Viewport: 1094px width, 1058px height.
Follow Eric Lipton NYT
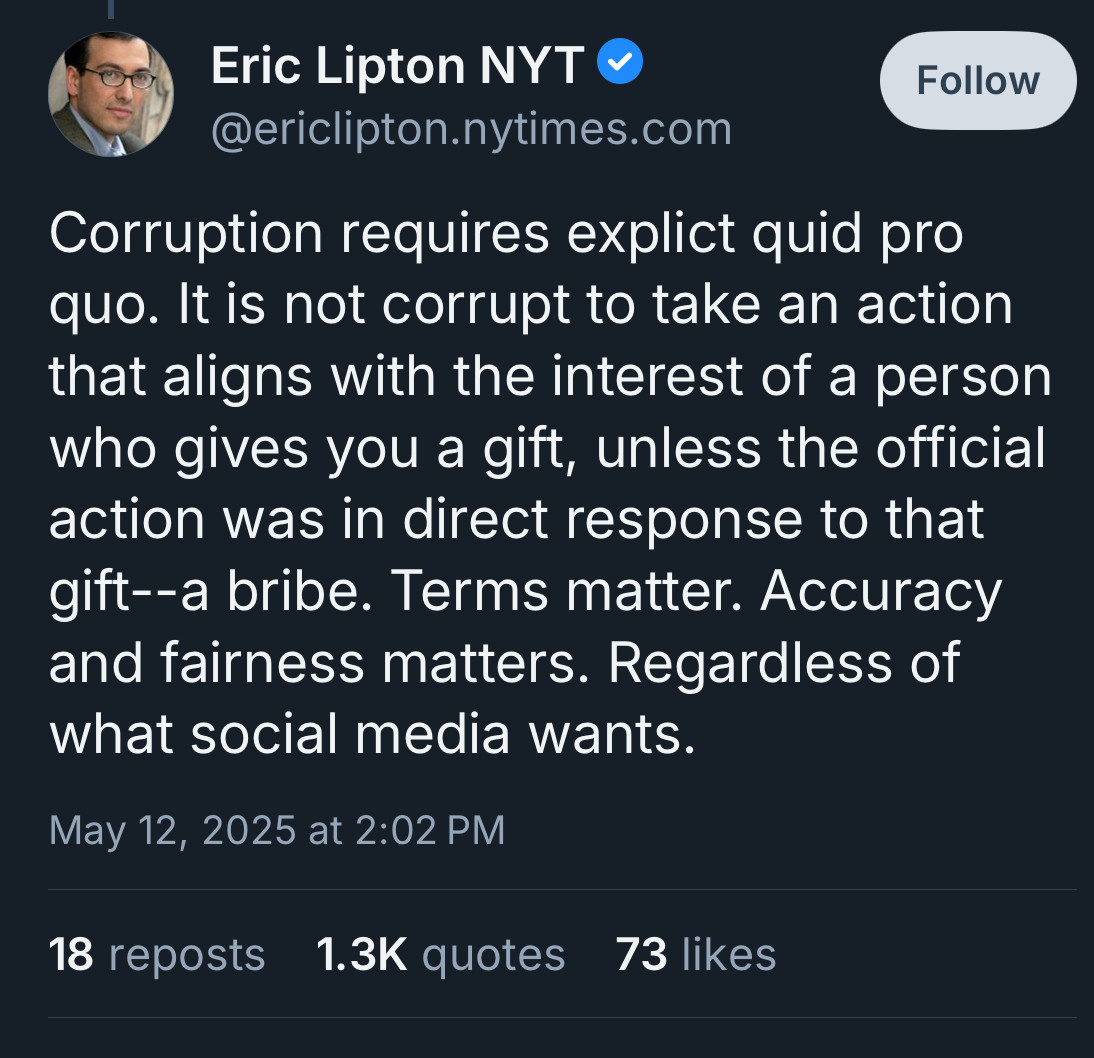(x=977, y=80)
